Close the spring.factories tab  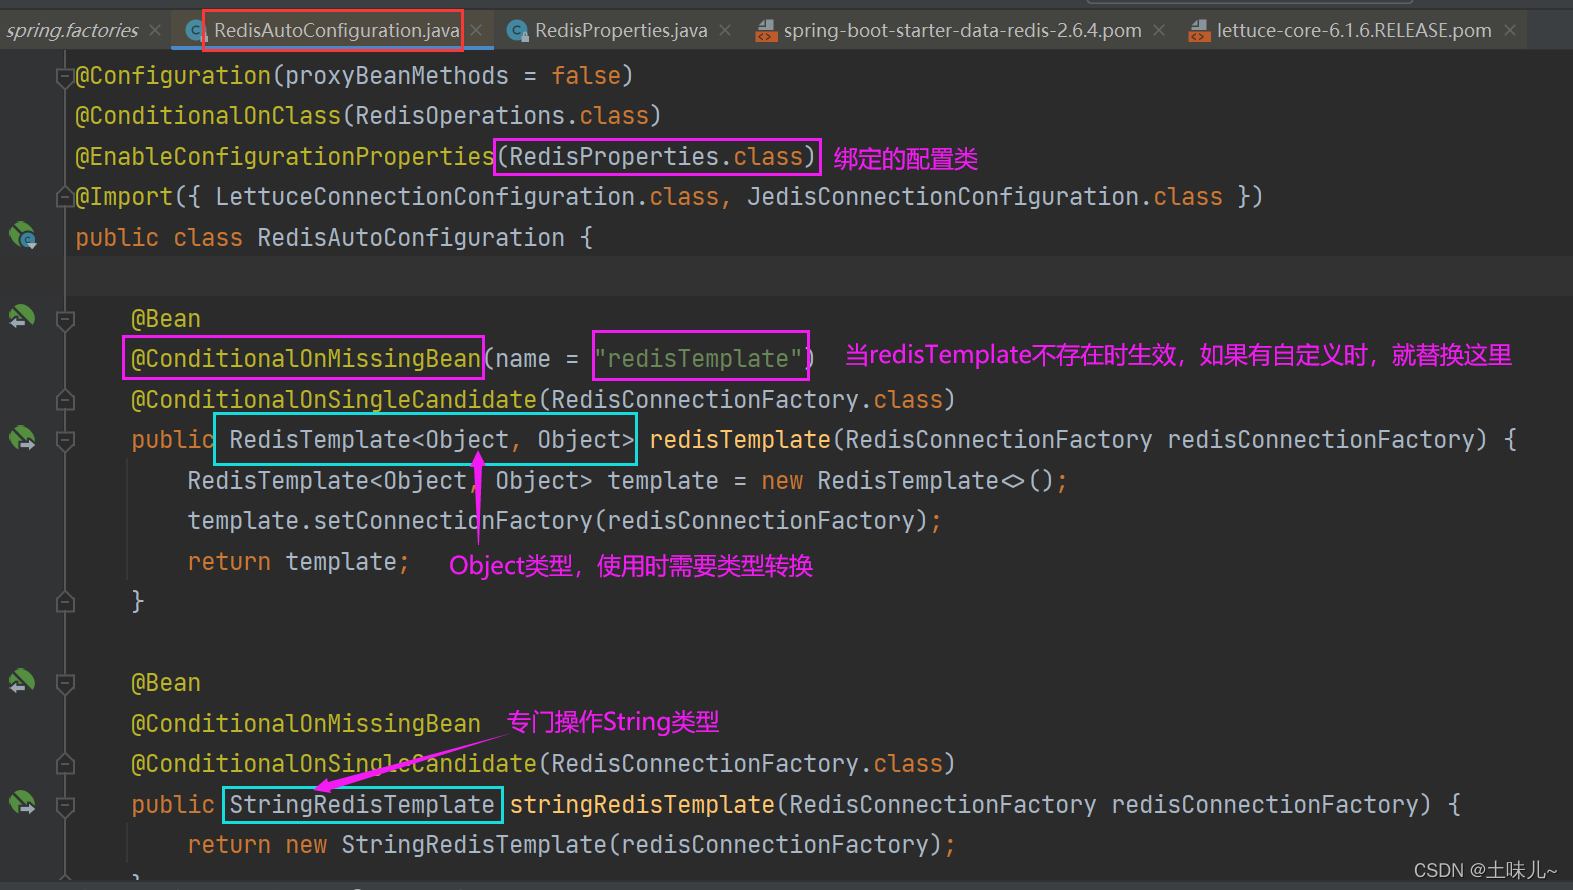pyautogui.click(x=155, y=31)
